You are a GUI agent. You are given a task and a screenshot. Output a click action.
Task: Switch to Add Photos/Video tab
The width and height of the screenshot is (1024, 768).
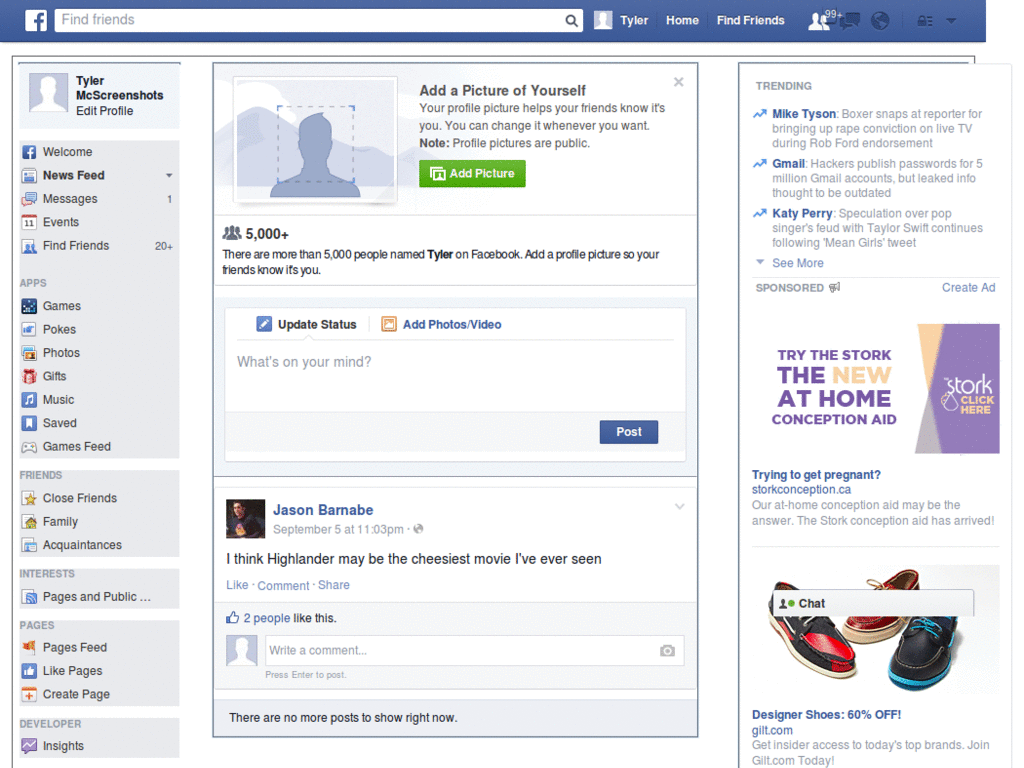click(x=441, y=324)
